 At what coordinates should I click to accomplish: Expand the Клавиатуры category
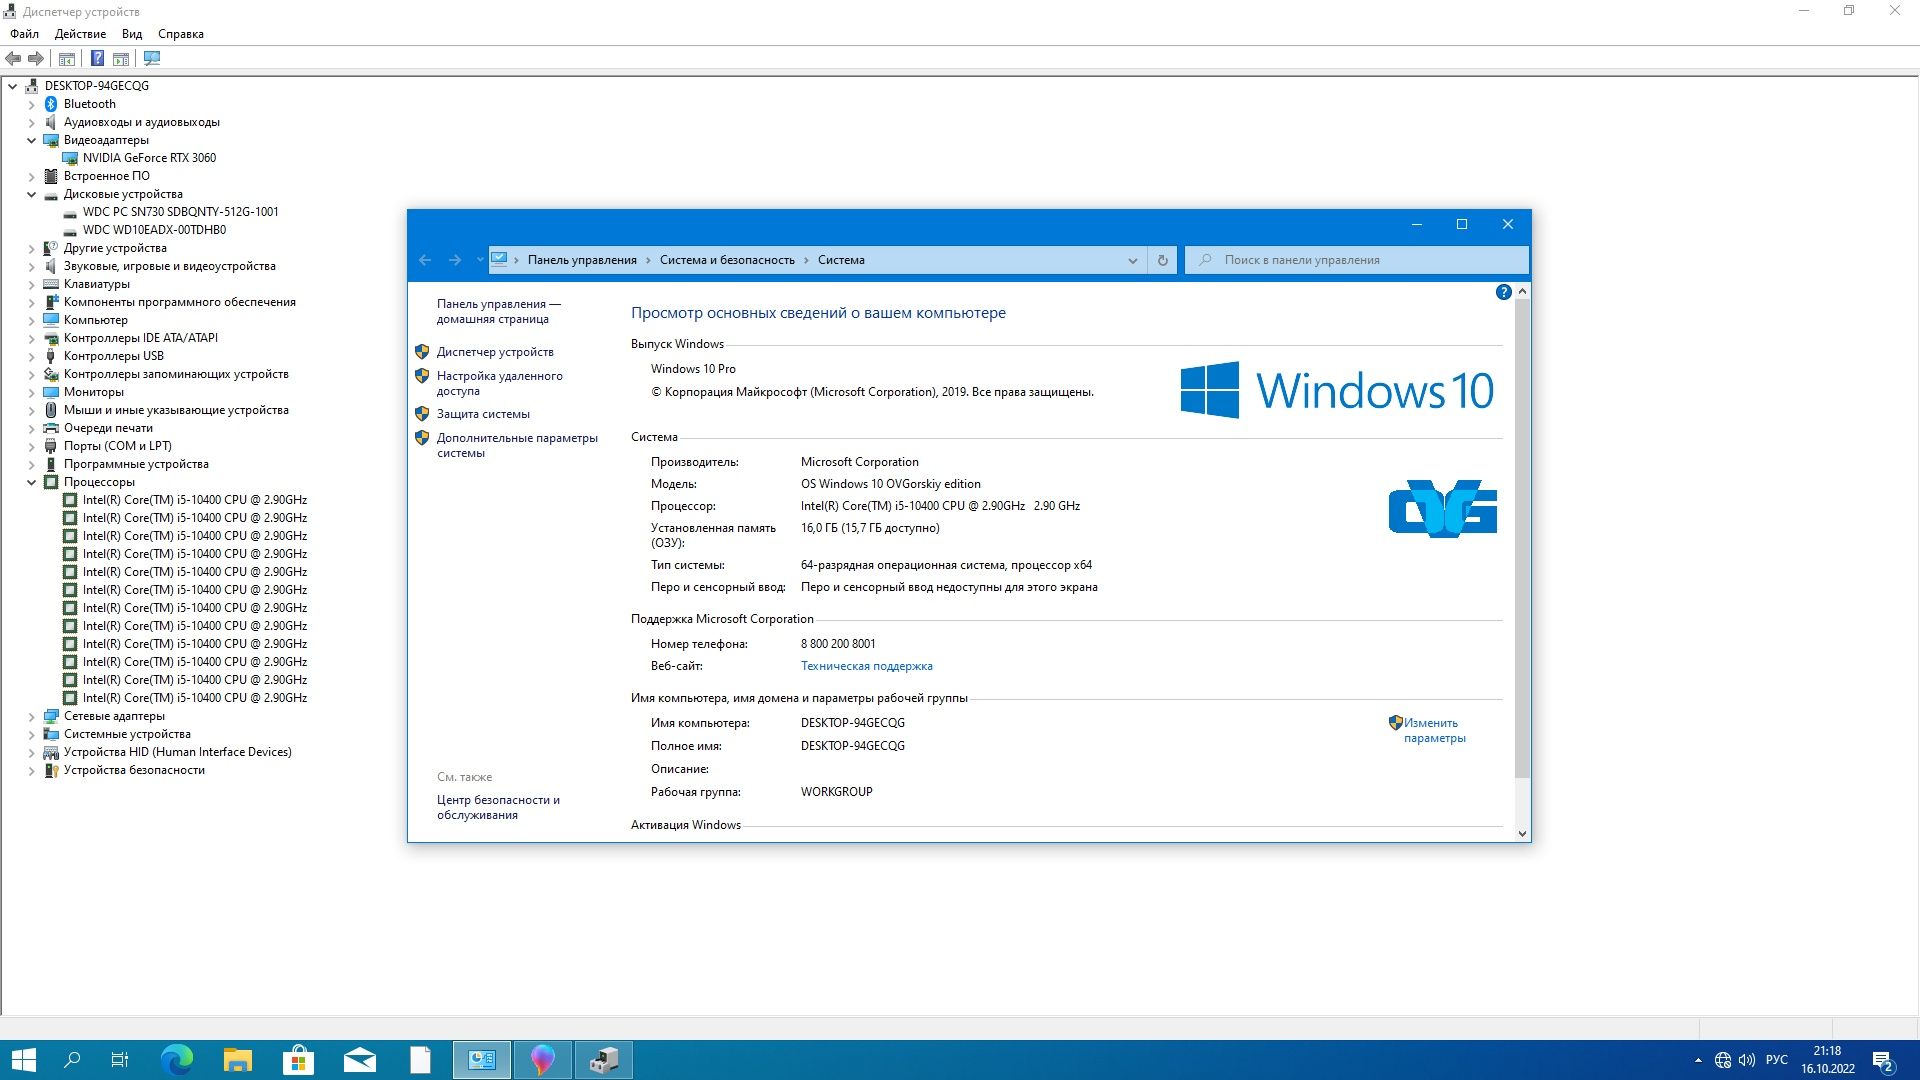pyautogui.click(x=31, y=284)
